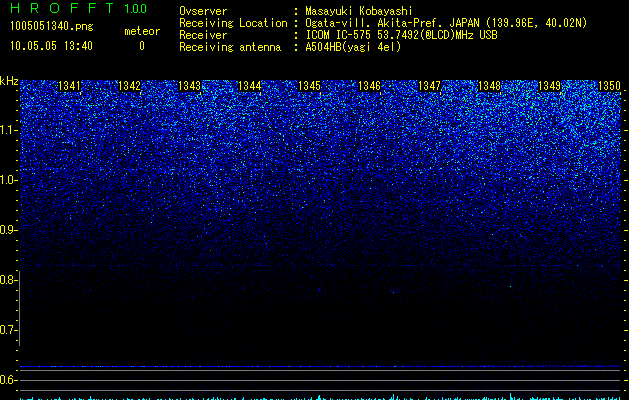Click the kHz axis unit label
Viewport: 629px width, 400px height.
9,81
